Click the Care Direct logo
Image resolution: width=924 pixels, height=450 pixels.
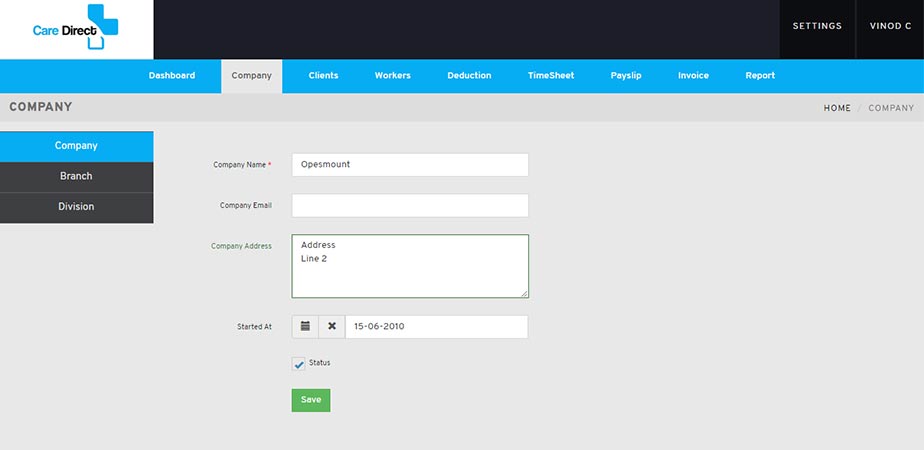(75, 27)
